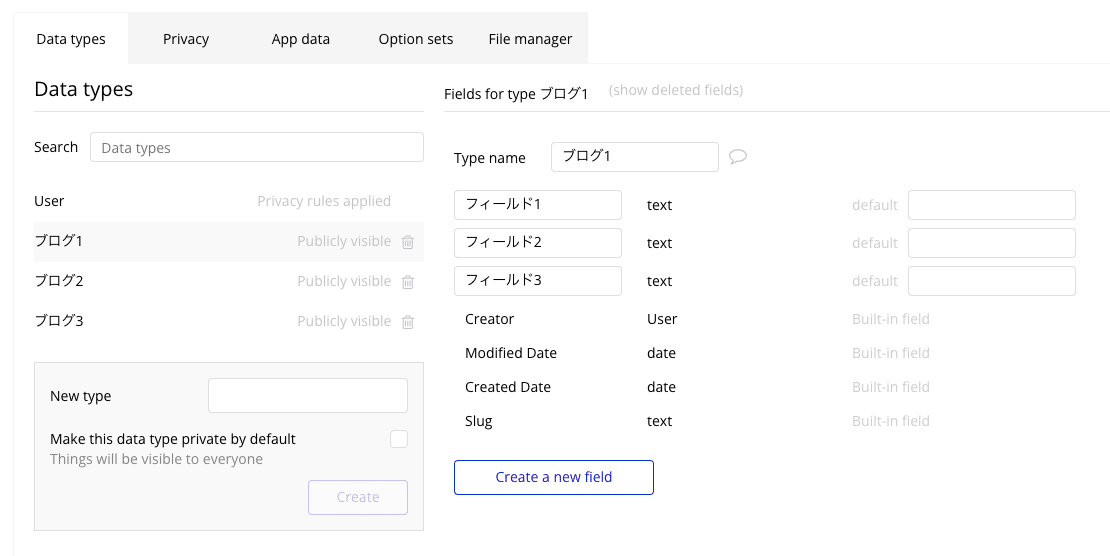Focus the Data types search box
The height and width of the screenshot is (556, 1110).
[x=257, y=147]
